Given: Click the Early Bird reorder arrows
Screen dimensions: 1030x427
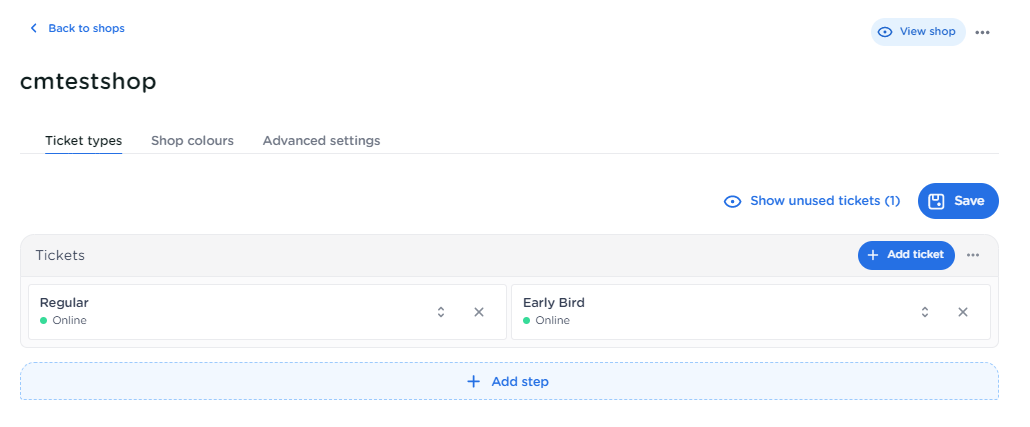Looking at the screenshot, I should (925, 312).
